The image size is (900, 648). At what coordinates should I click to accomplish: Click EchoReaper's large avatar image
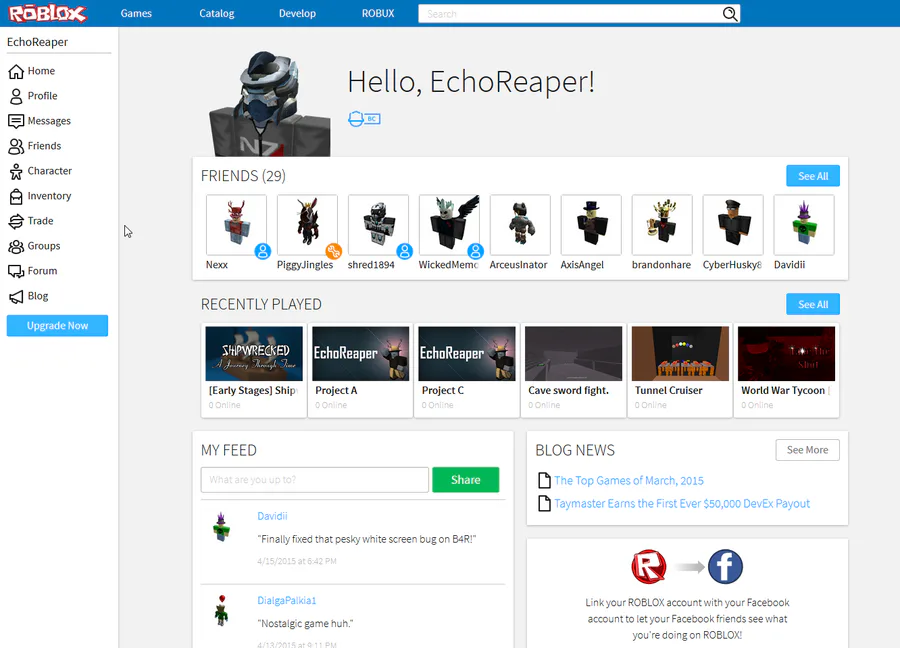pyautogui.click(x=270, y=104)
